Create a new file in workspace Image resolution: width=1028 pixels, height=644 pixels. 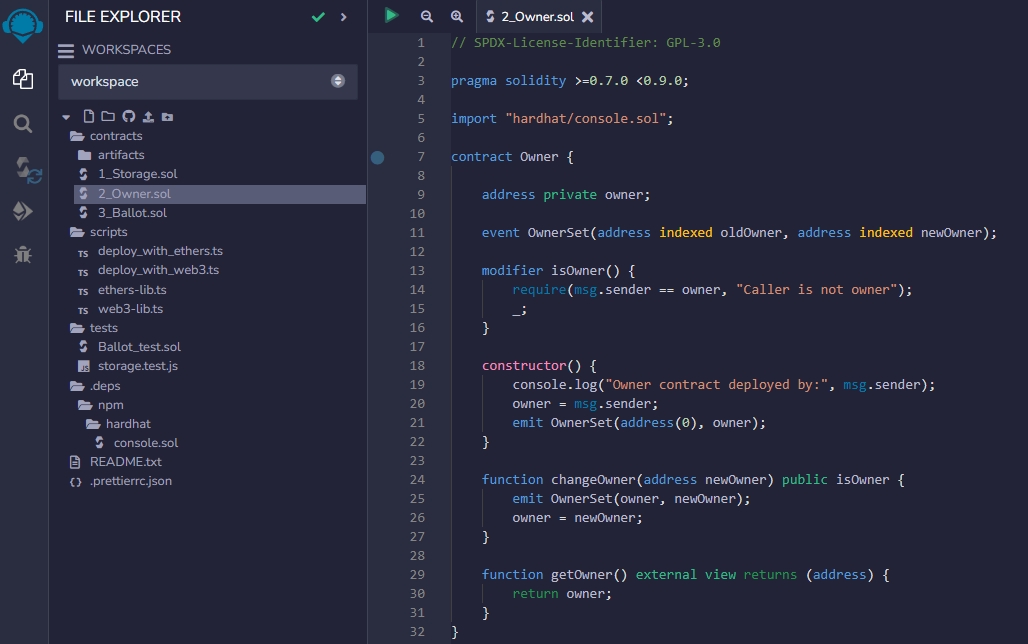[89, 117]
